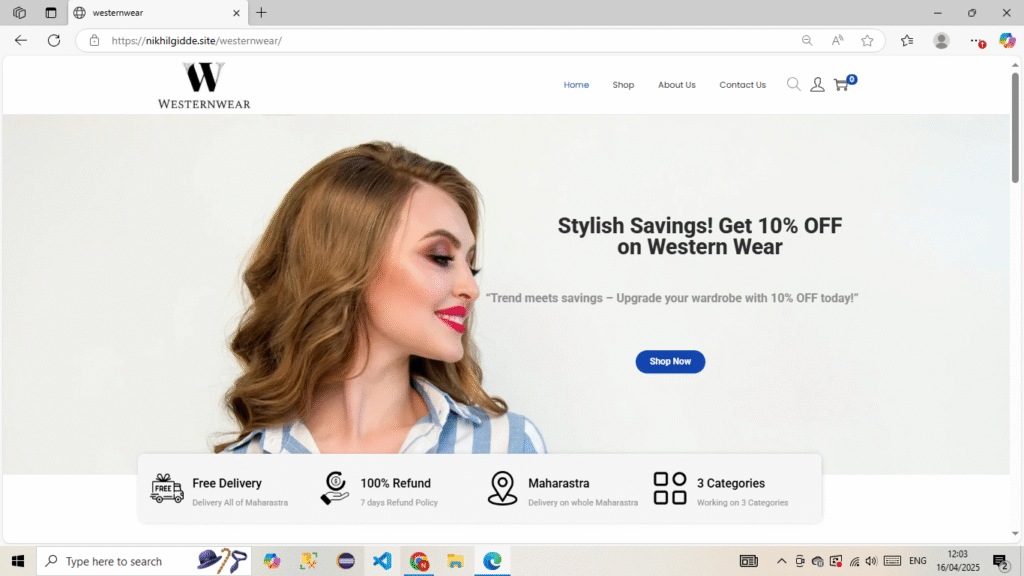
Task: Open the Contact Us link
Action: click(742, 85)
